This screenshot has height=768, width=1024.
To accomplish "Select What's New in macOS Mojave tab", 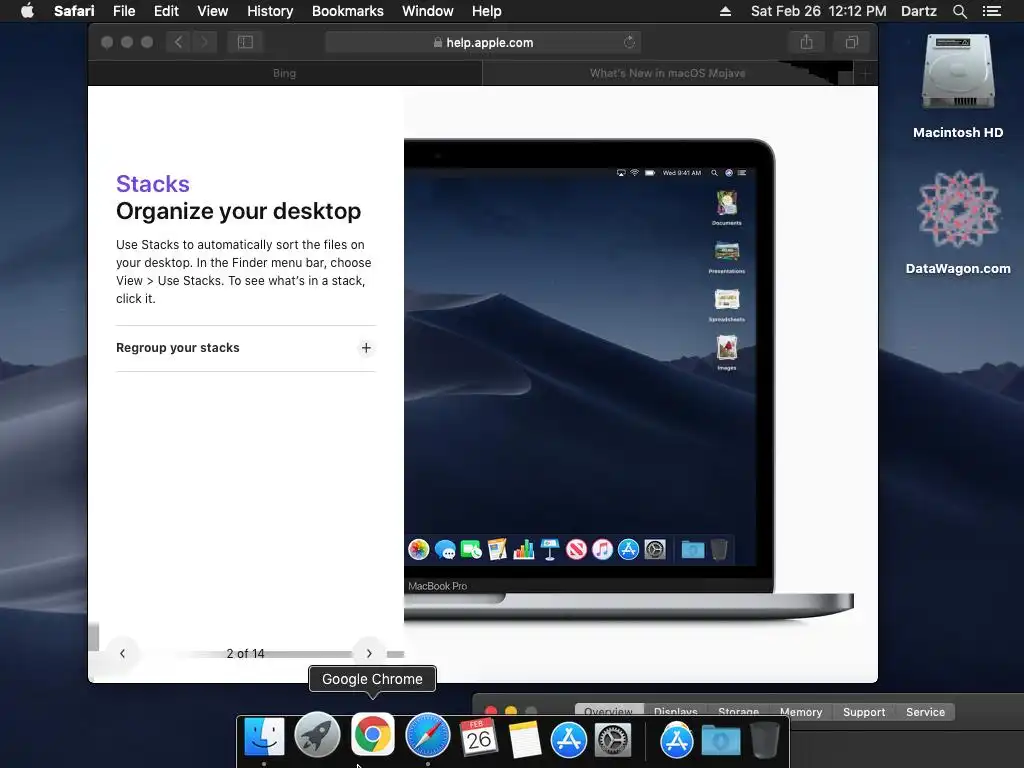I will [667, 73].
